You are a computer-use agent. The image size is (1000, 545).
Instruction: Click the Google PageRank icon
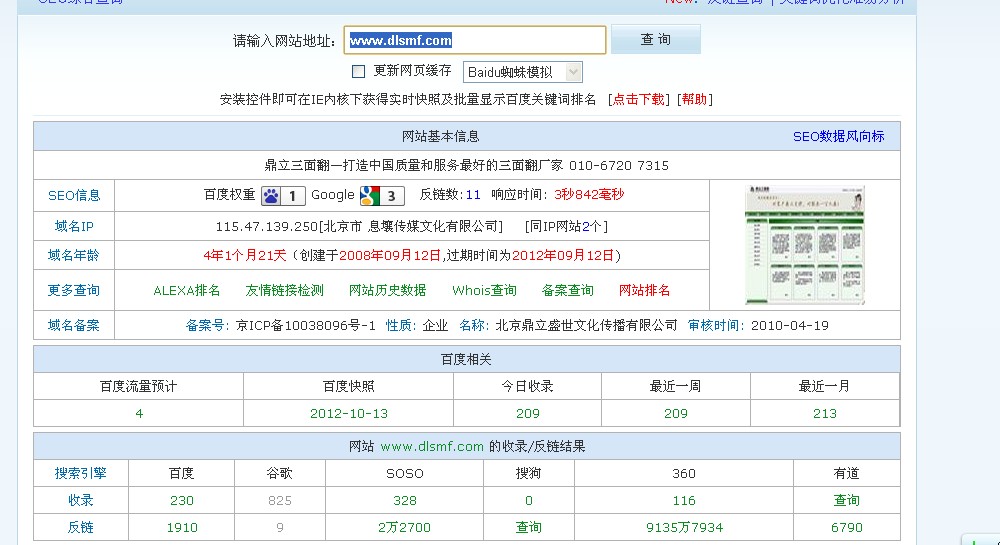(x=382, y=196)
